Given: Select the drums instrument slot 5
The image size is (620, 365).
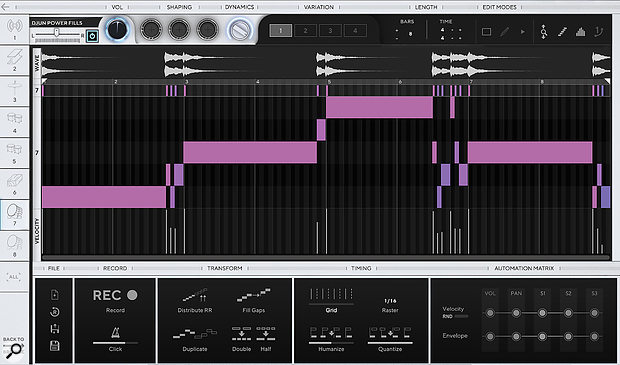Looking at the screenshot, I should click(15, 153).
